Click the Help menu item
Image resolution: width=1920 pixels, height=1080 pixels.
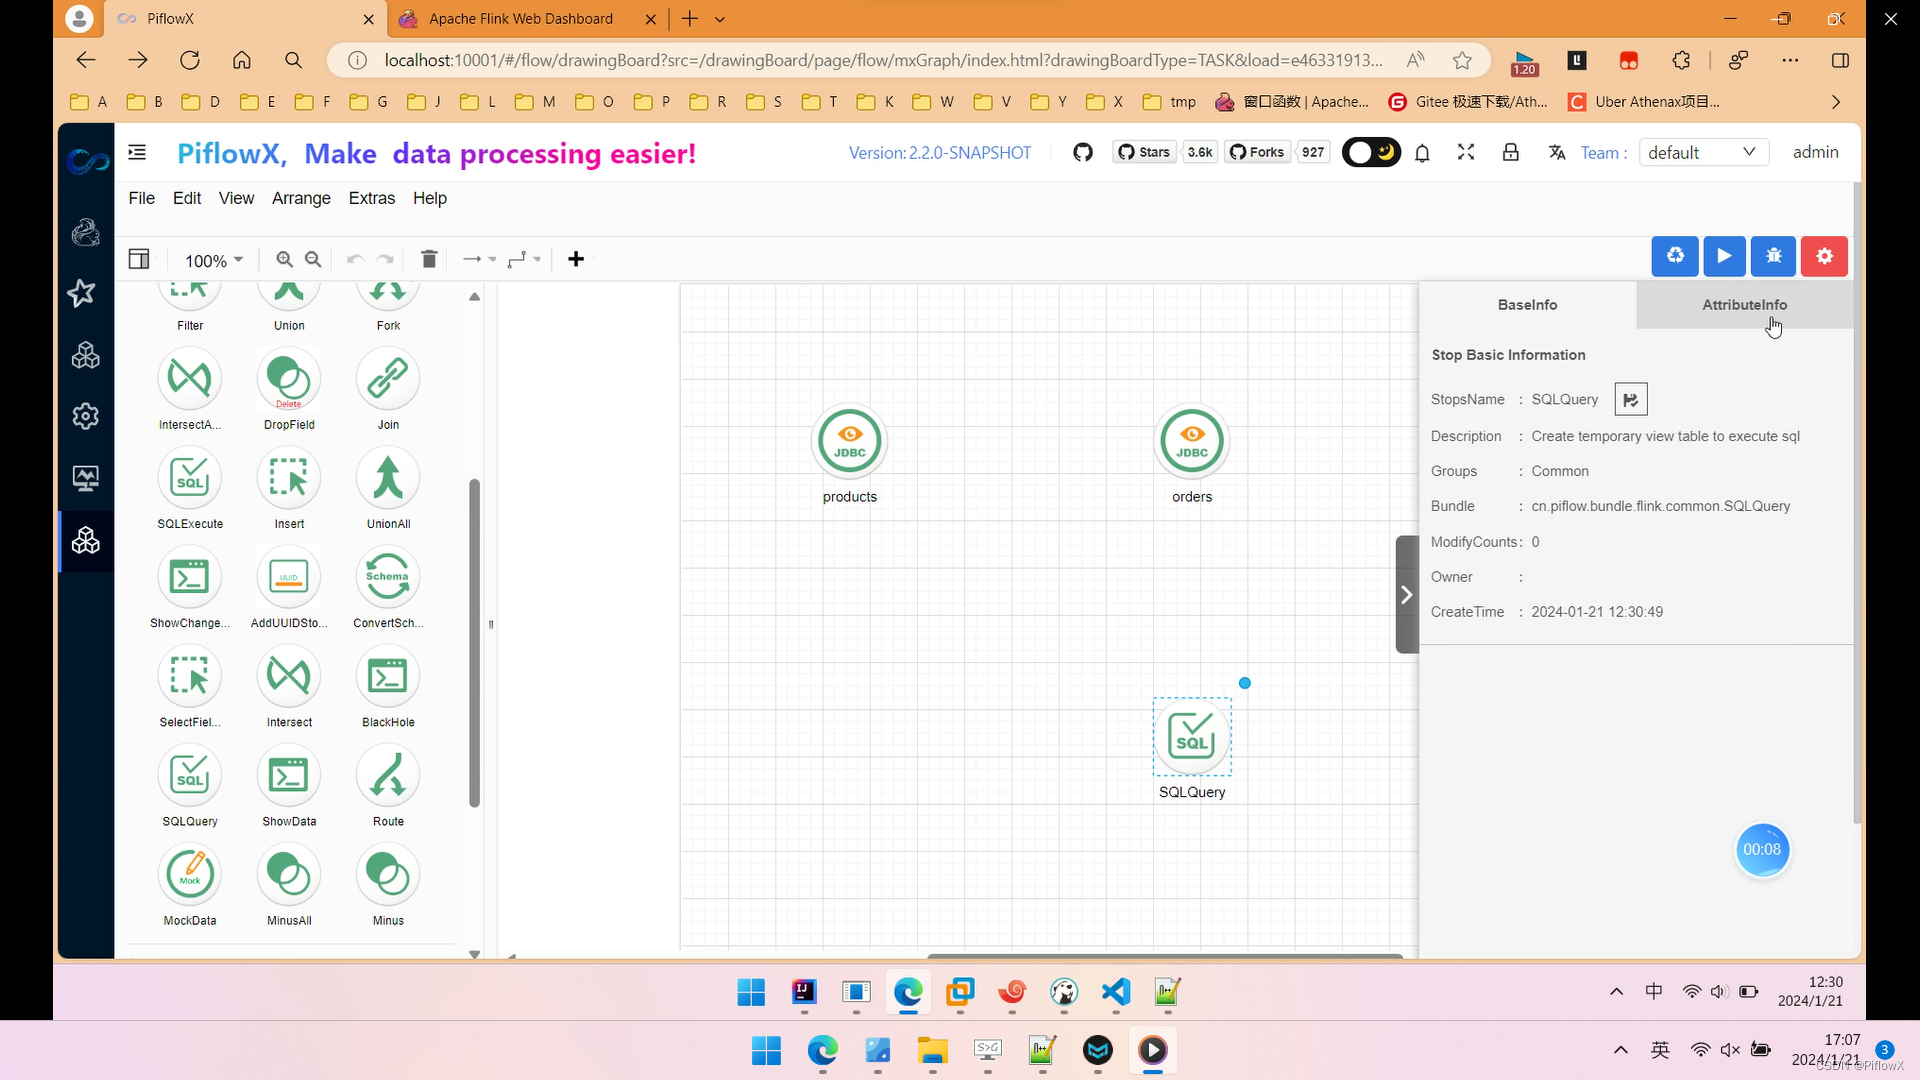point(430,198)
